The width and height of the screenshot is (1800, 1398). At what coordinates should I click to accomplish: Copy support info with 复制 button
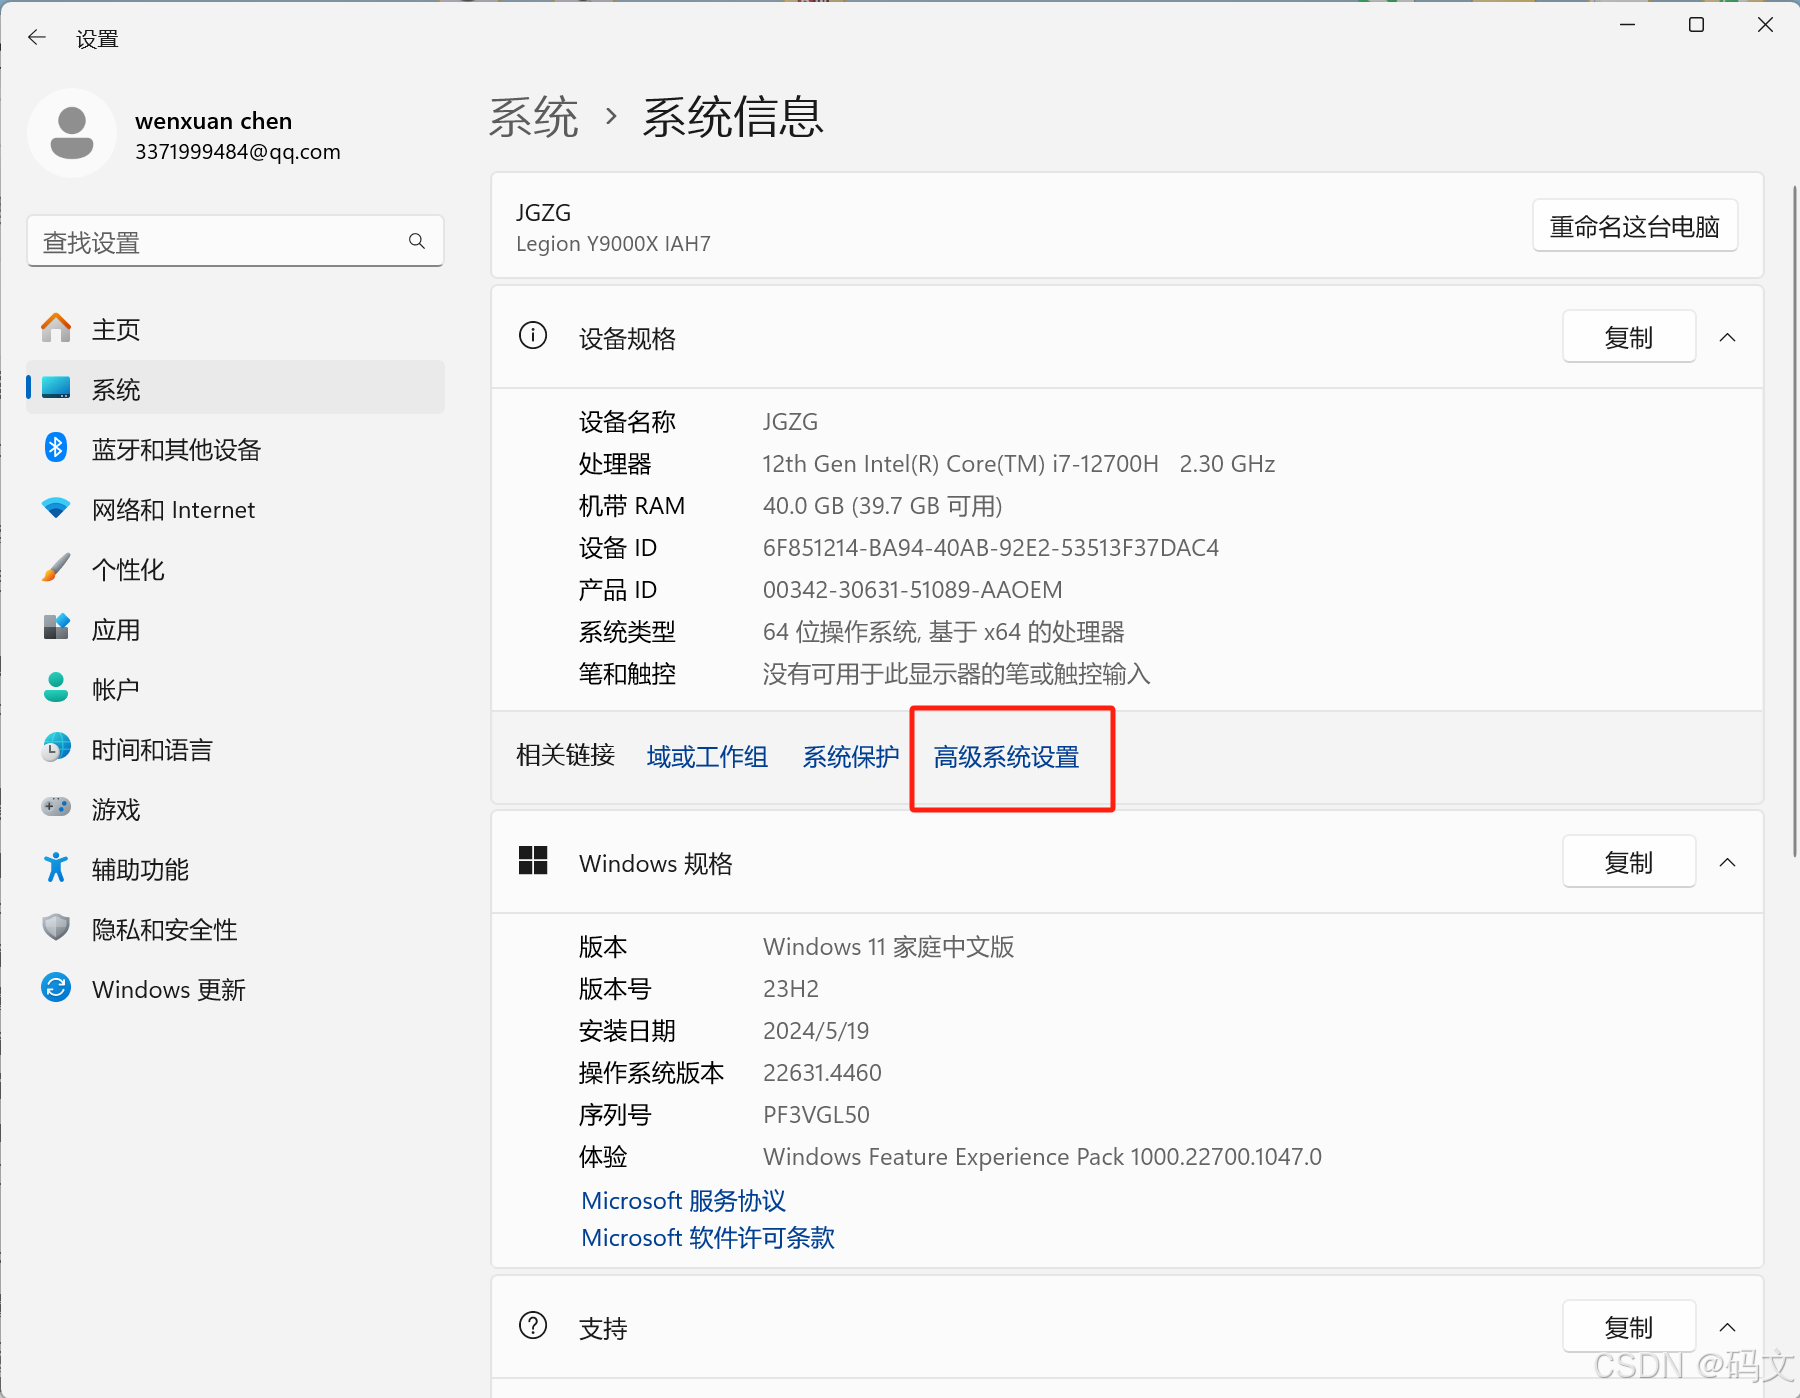[1629, 1327]
